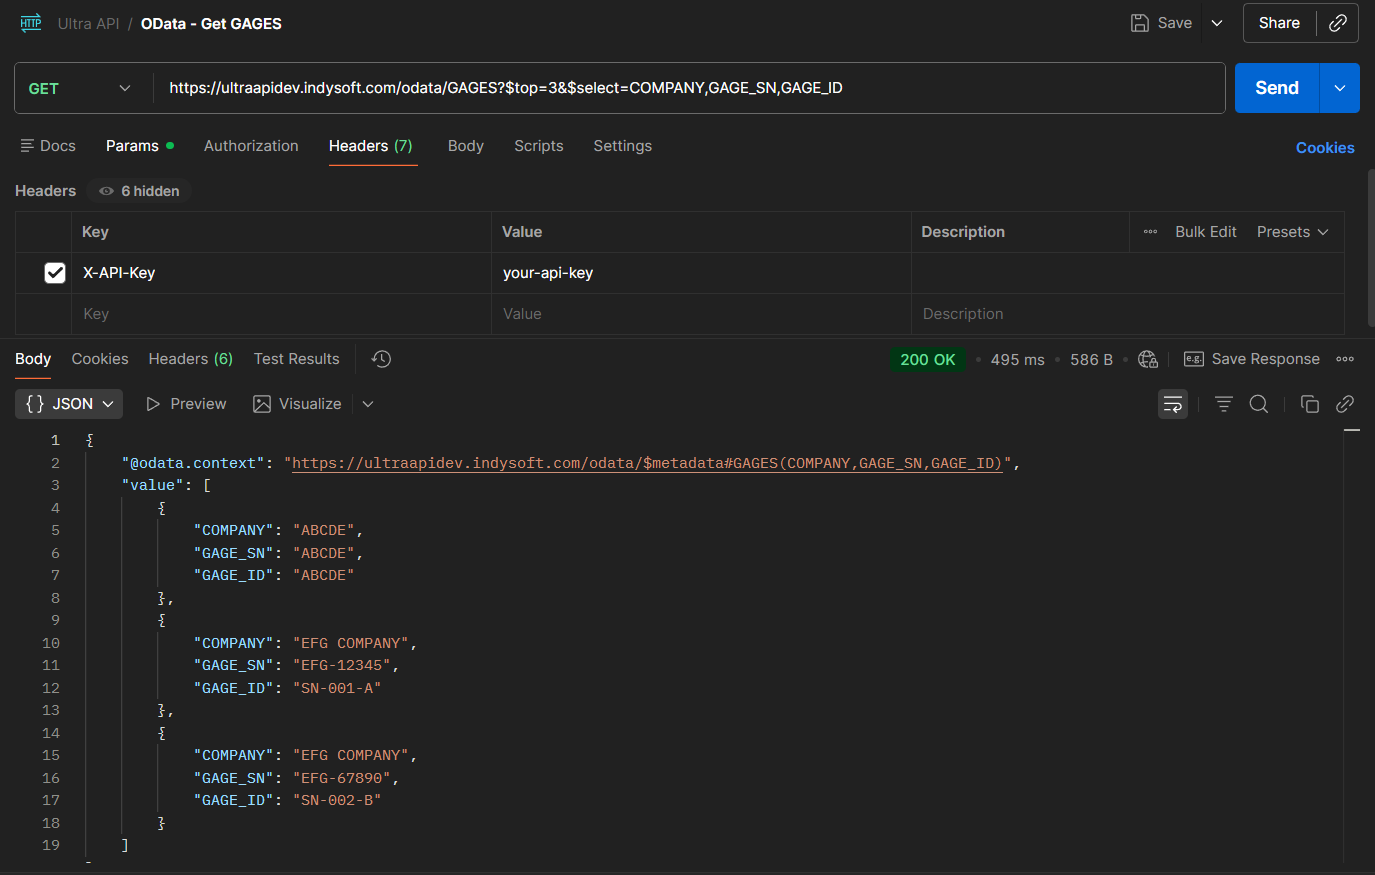1375x875 pixels.
Task: Click the 200 OK status badge
Action: coord(928,360)
